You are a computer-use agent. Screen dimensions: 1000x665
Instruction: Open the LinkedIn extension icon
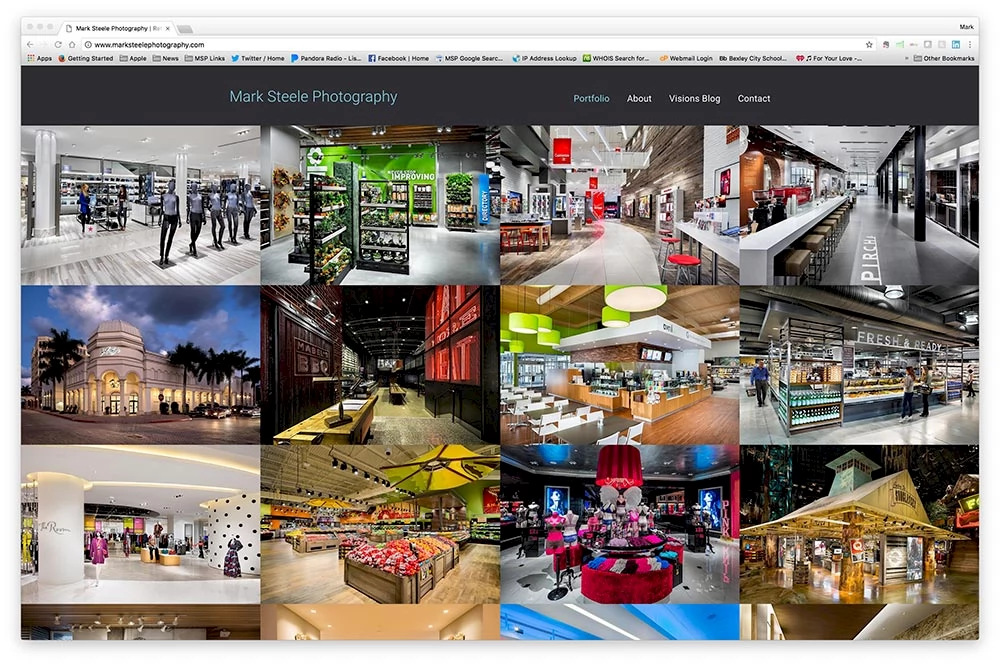(x=955, y=45)
